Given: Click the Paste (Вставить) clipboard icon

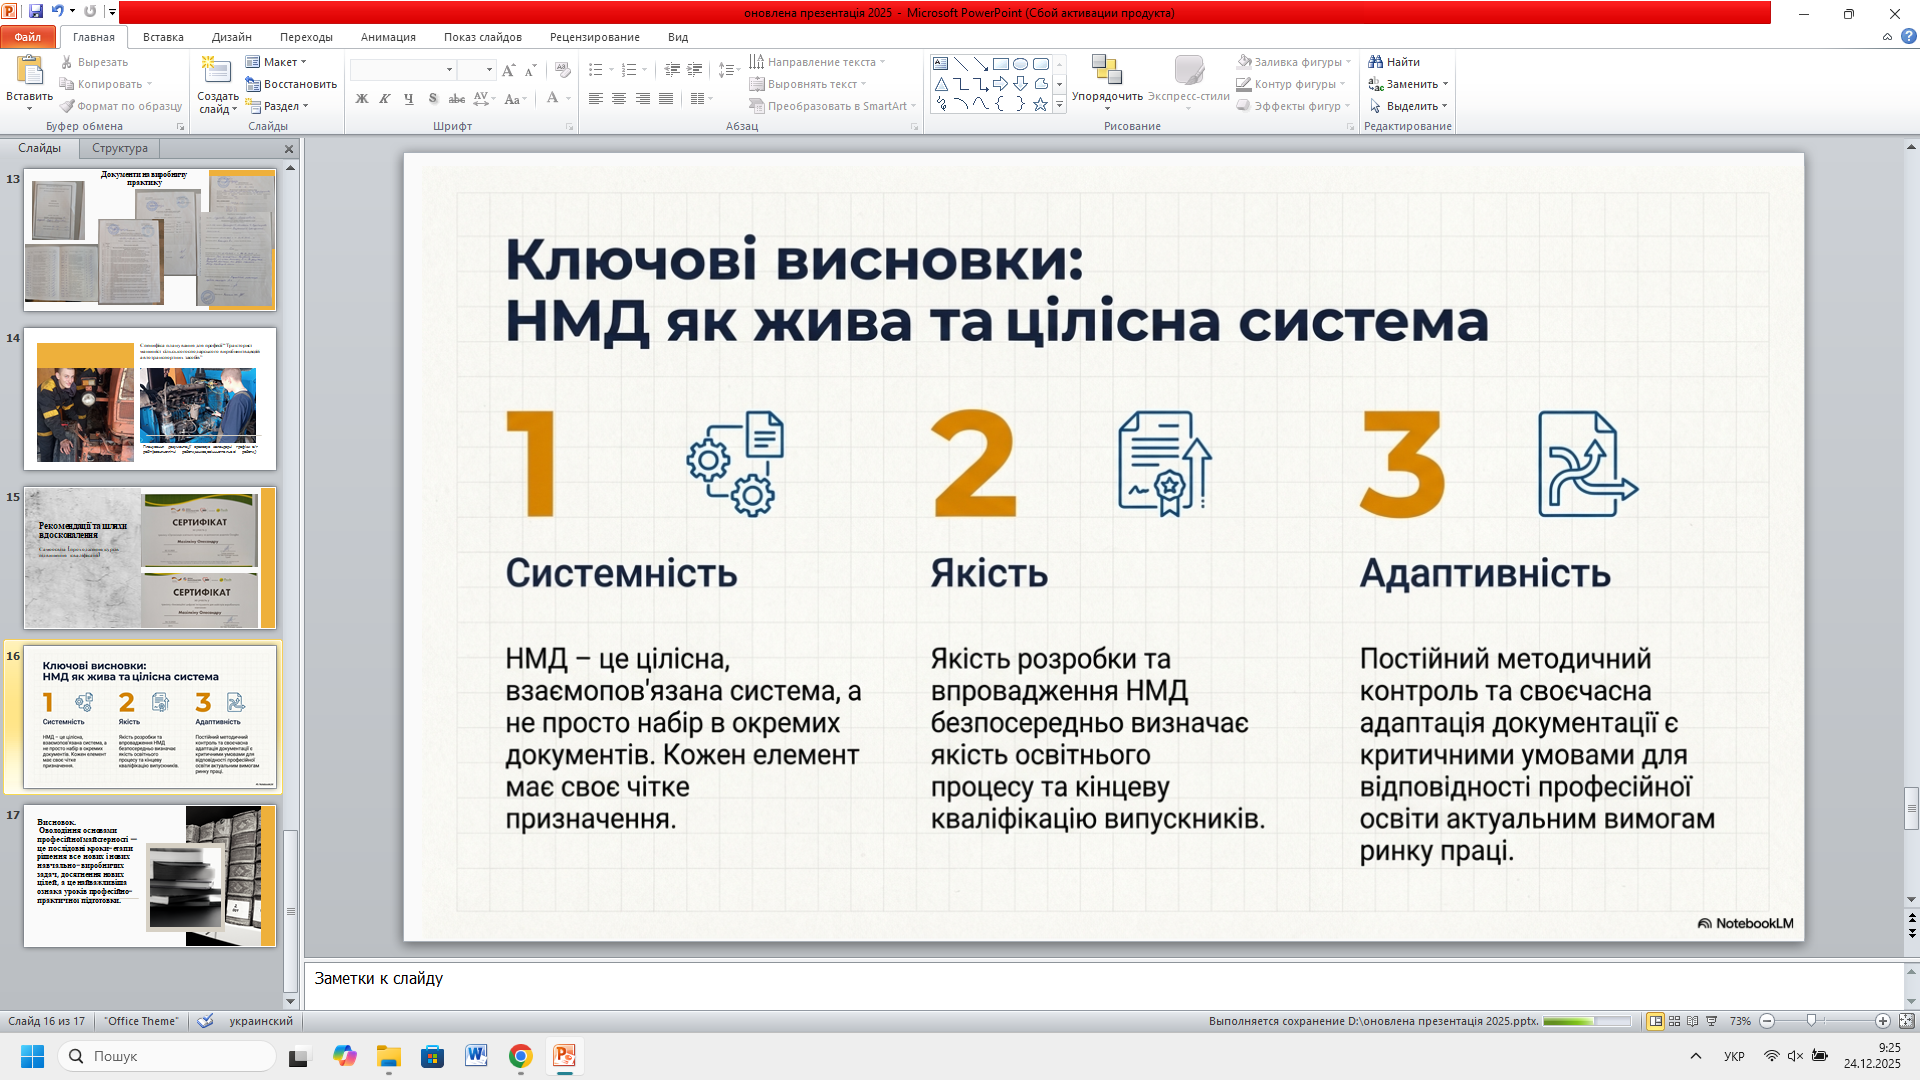Looking at the screenshot, I should click(x=29, y=71).
